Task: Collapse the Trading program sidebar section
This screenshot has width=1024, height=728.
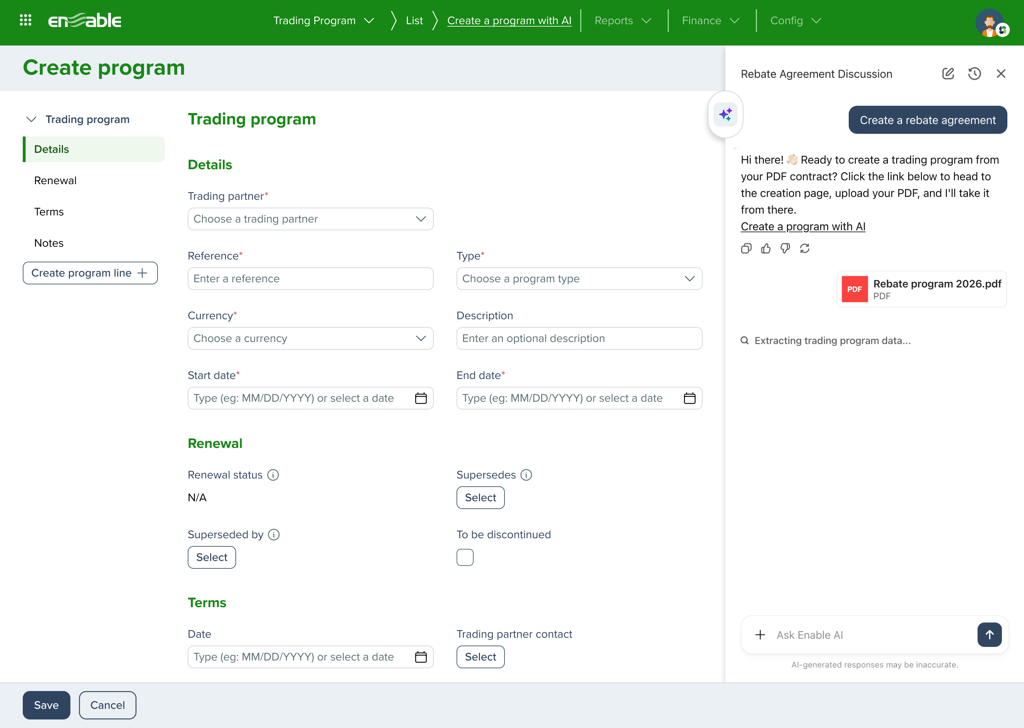Action: point(31,119)
